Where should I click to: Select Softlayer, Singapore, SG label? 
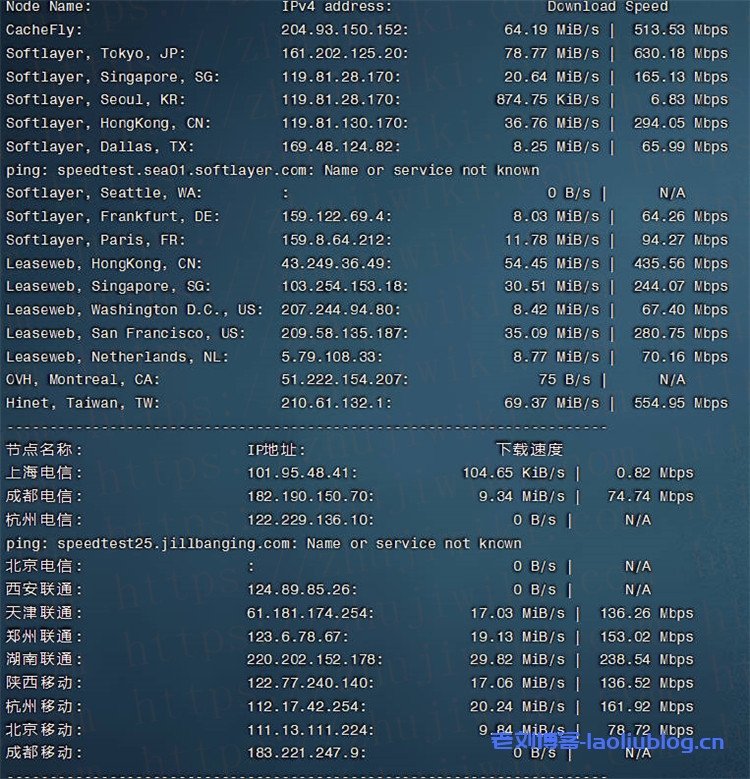tap(112, 77)
